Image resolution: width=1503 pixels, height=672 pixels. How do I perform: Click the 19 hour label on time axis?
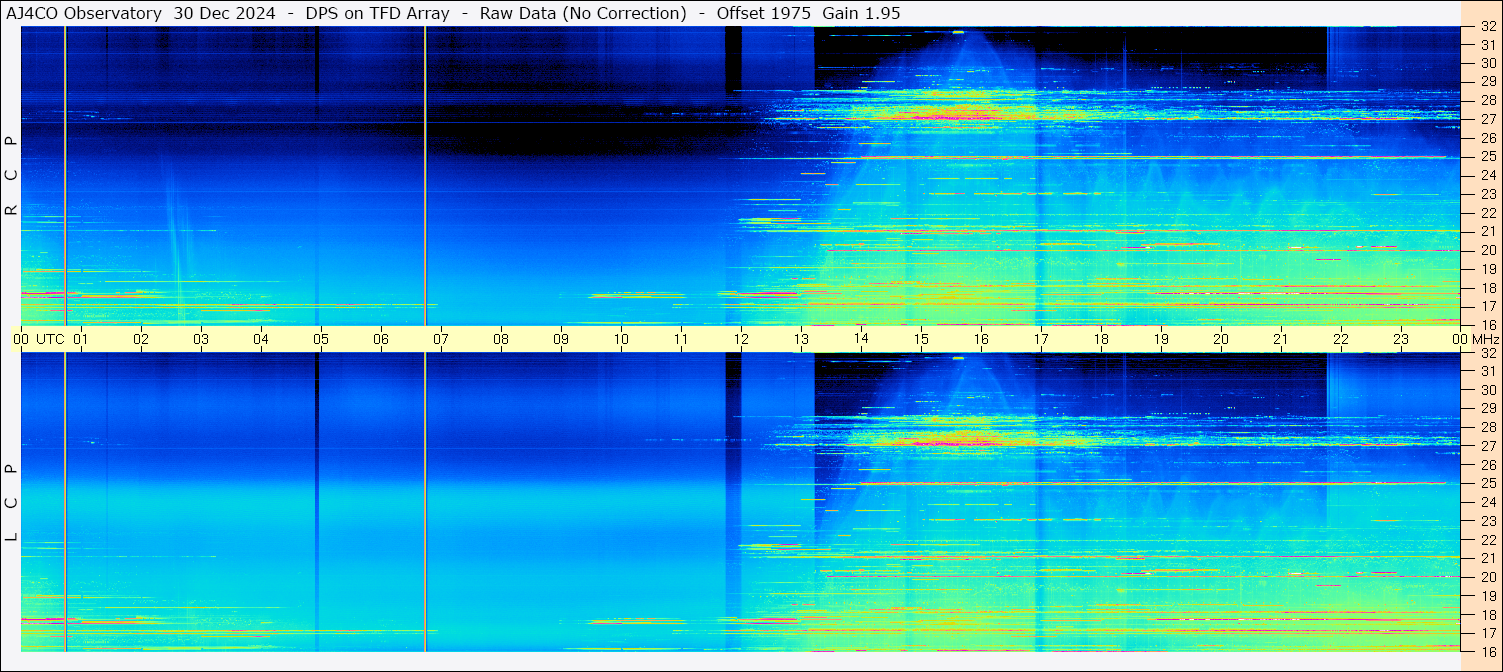(1161, 339)
